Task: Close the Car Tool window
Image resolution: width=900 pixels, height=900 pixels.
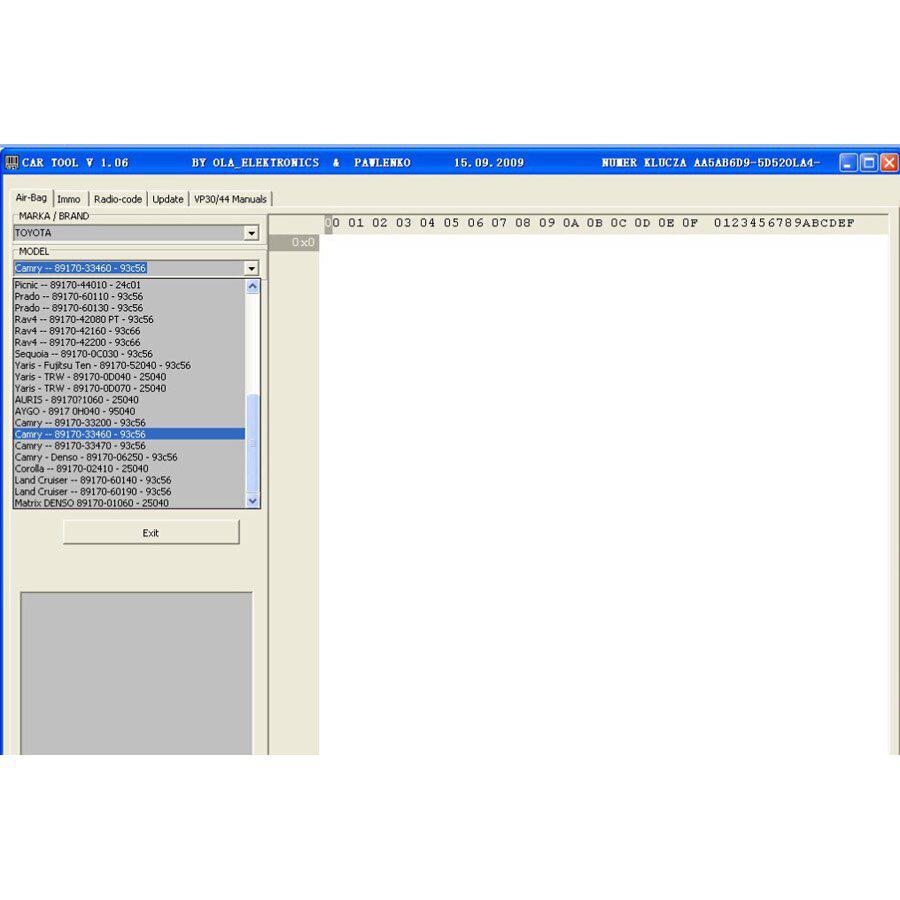Action: [889, 162]
